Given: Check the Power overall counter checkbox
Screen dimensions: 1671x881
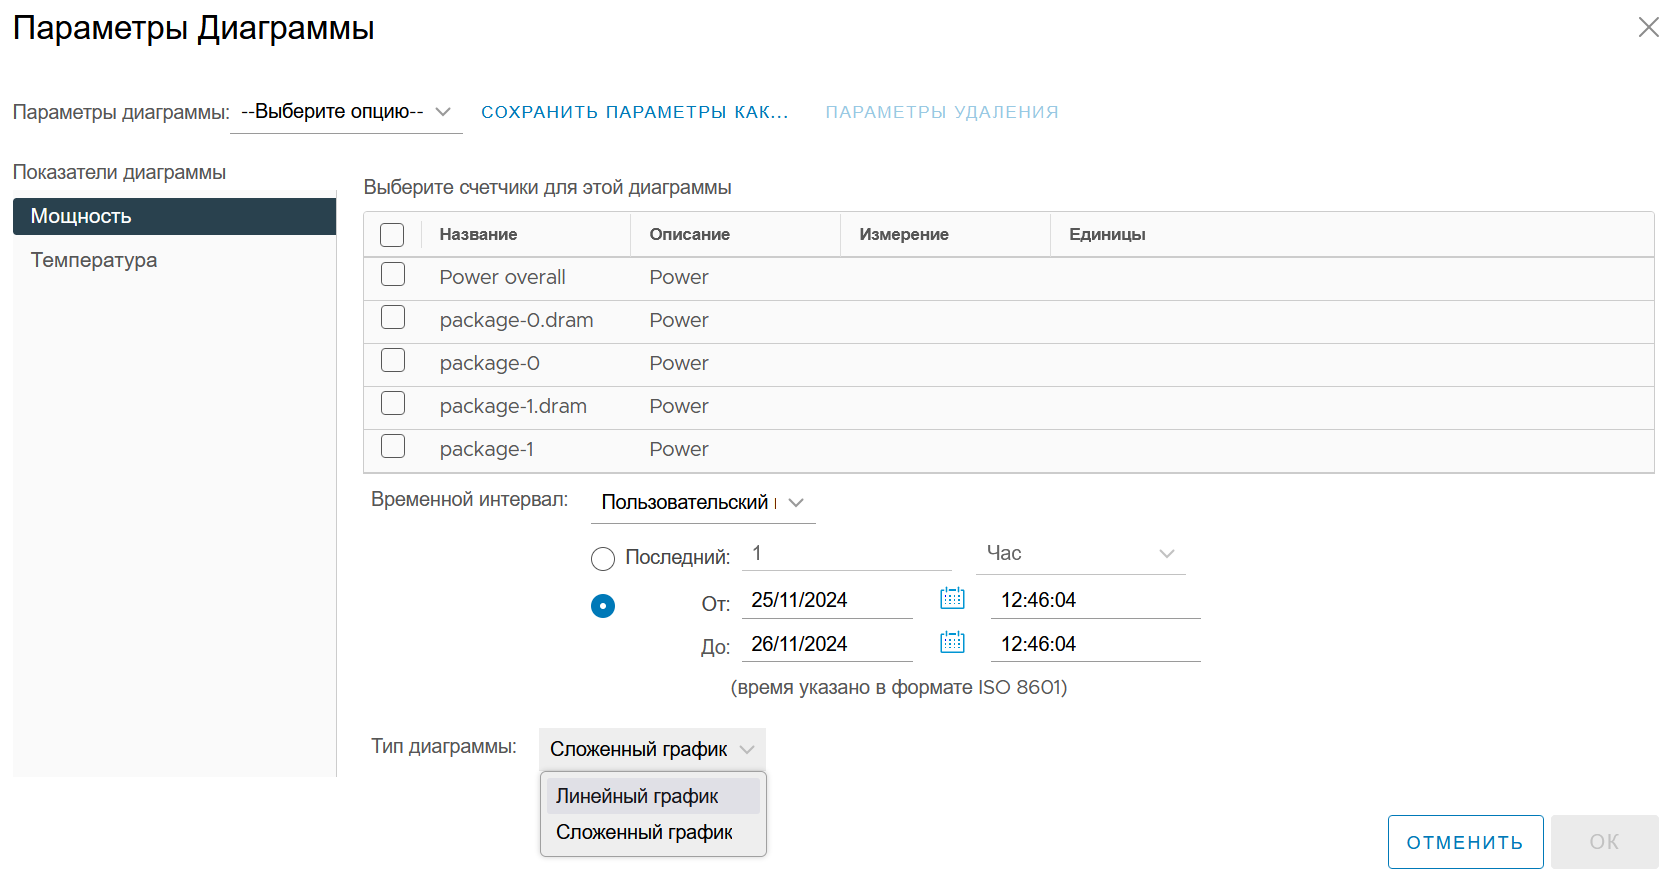Looking at the screenshot, I should tap(393, 275).
